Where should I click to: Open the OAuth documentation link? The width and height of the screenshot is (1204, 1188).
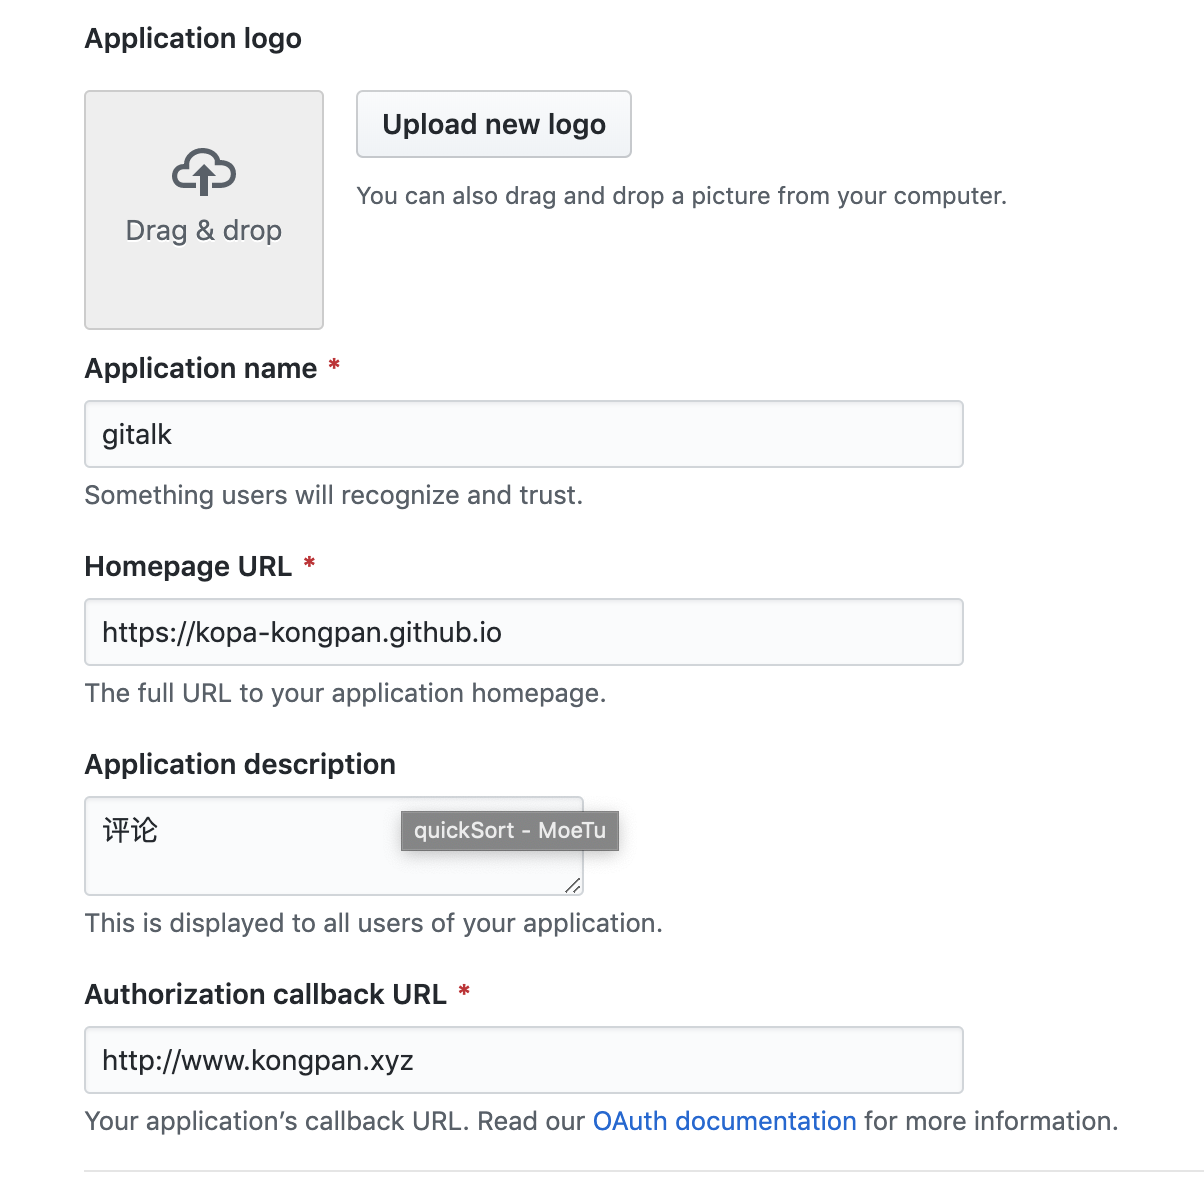724,1121
